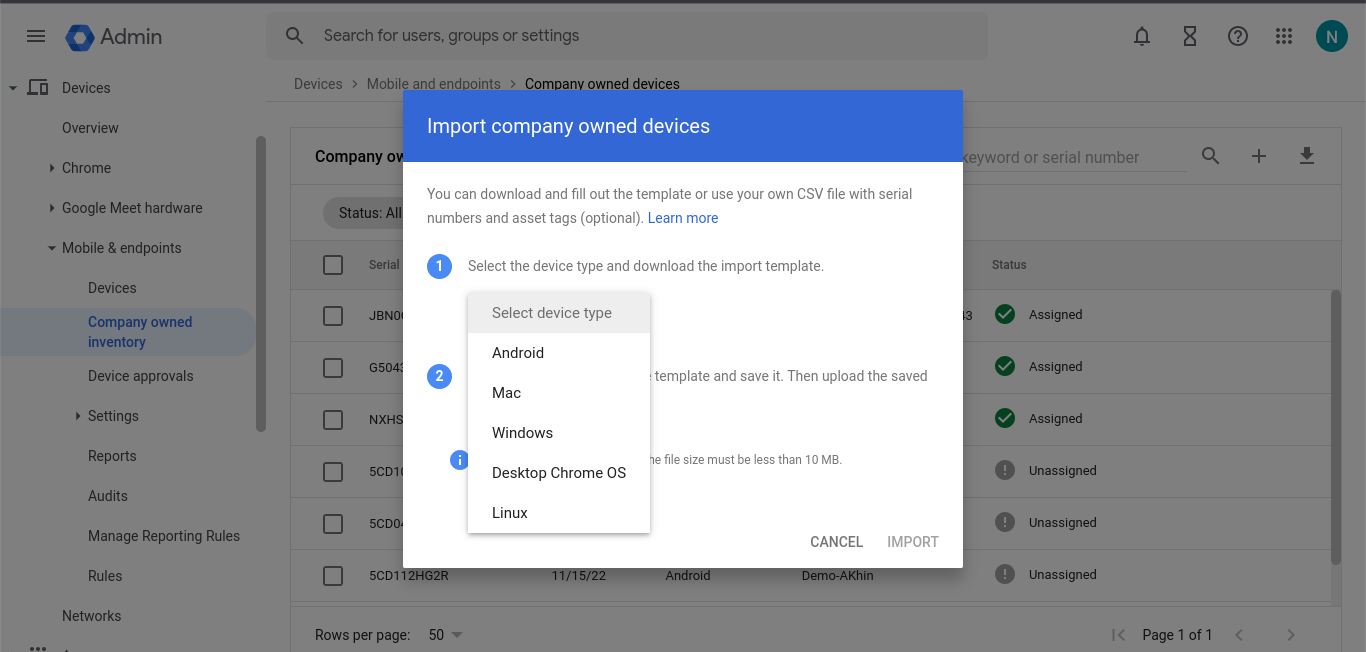The height and width of the screenshot is (652, 1366).
Task: Choose Mac from the device type list
Action: click(x=559, y=393)
